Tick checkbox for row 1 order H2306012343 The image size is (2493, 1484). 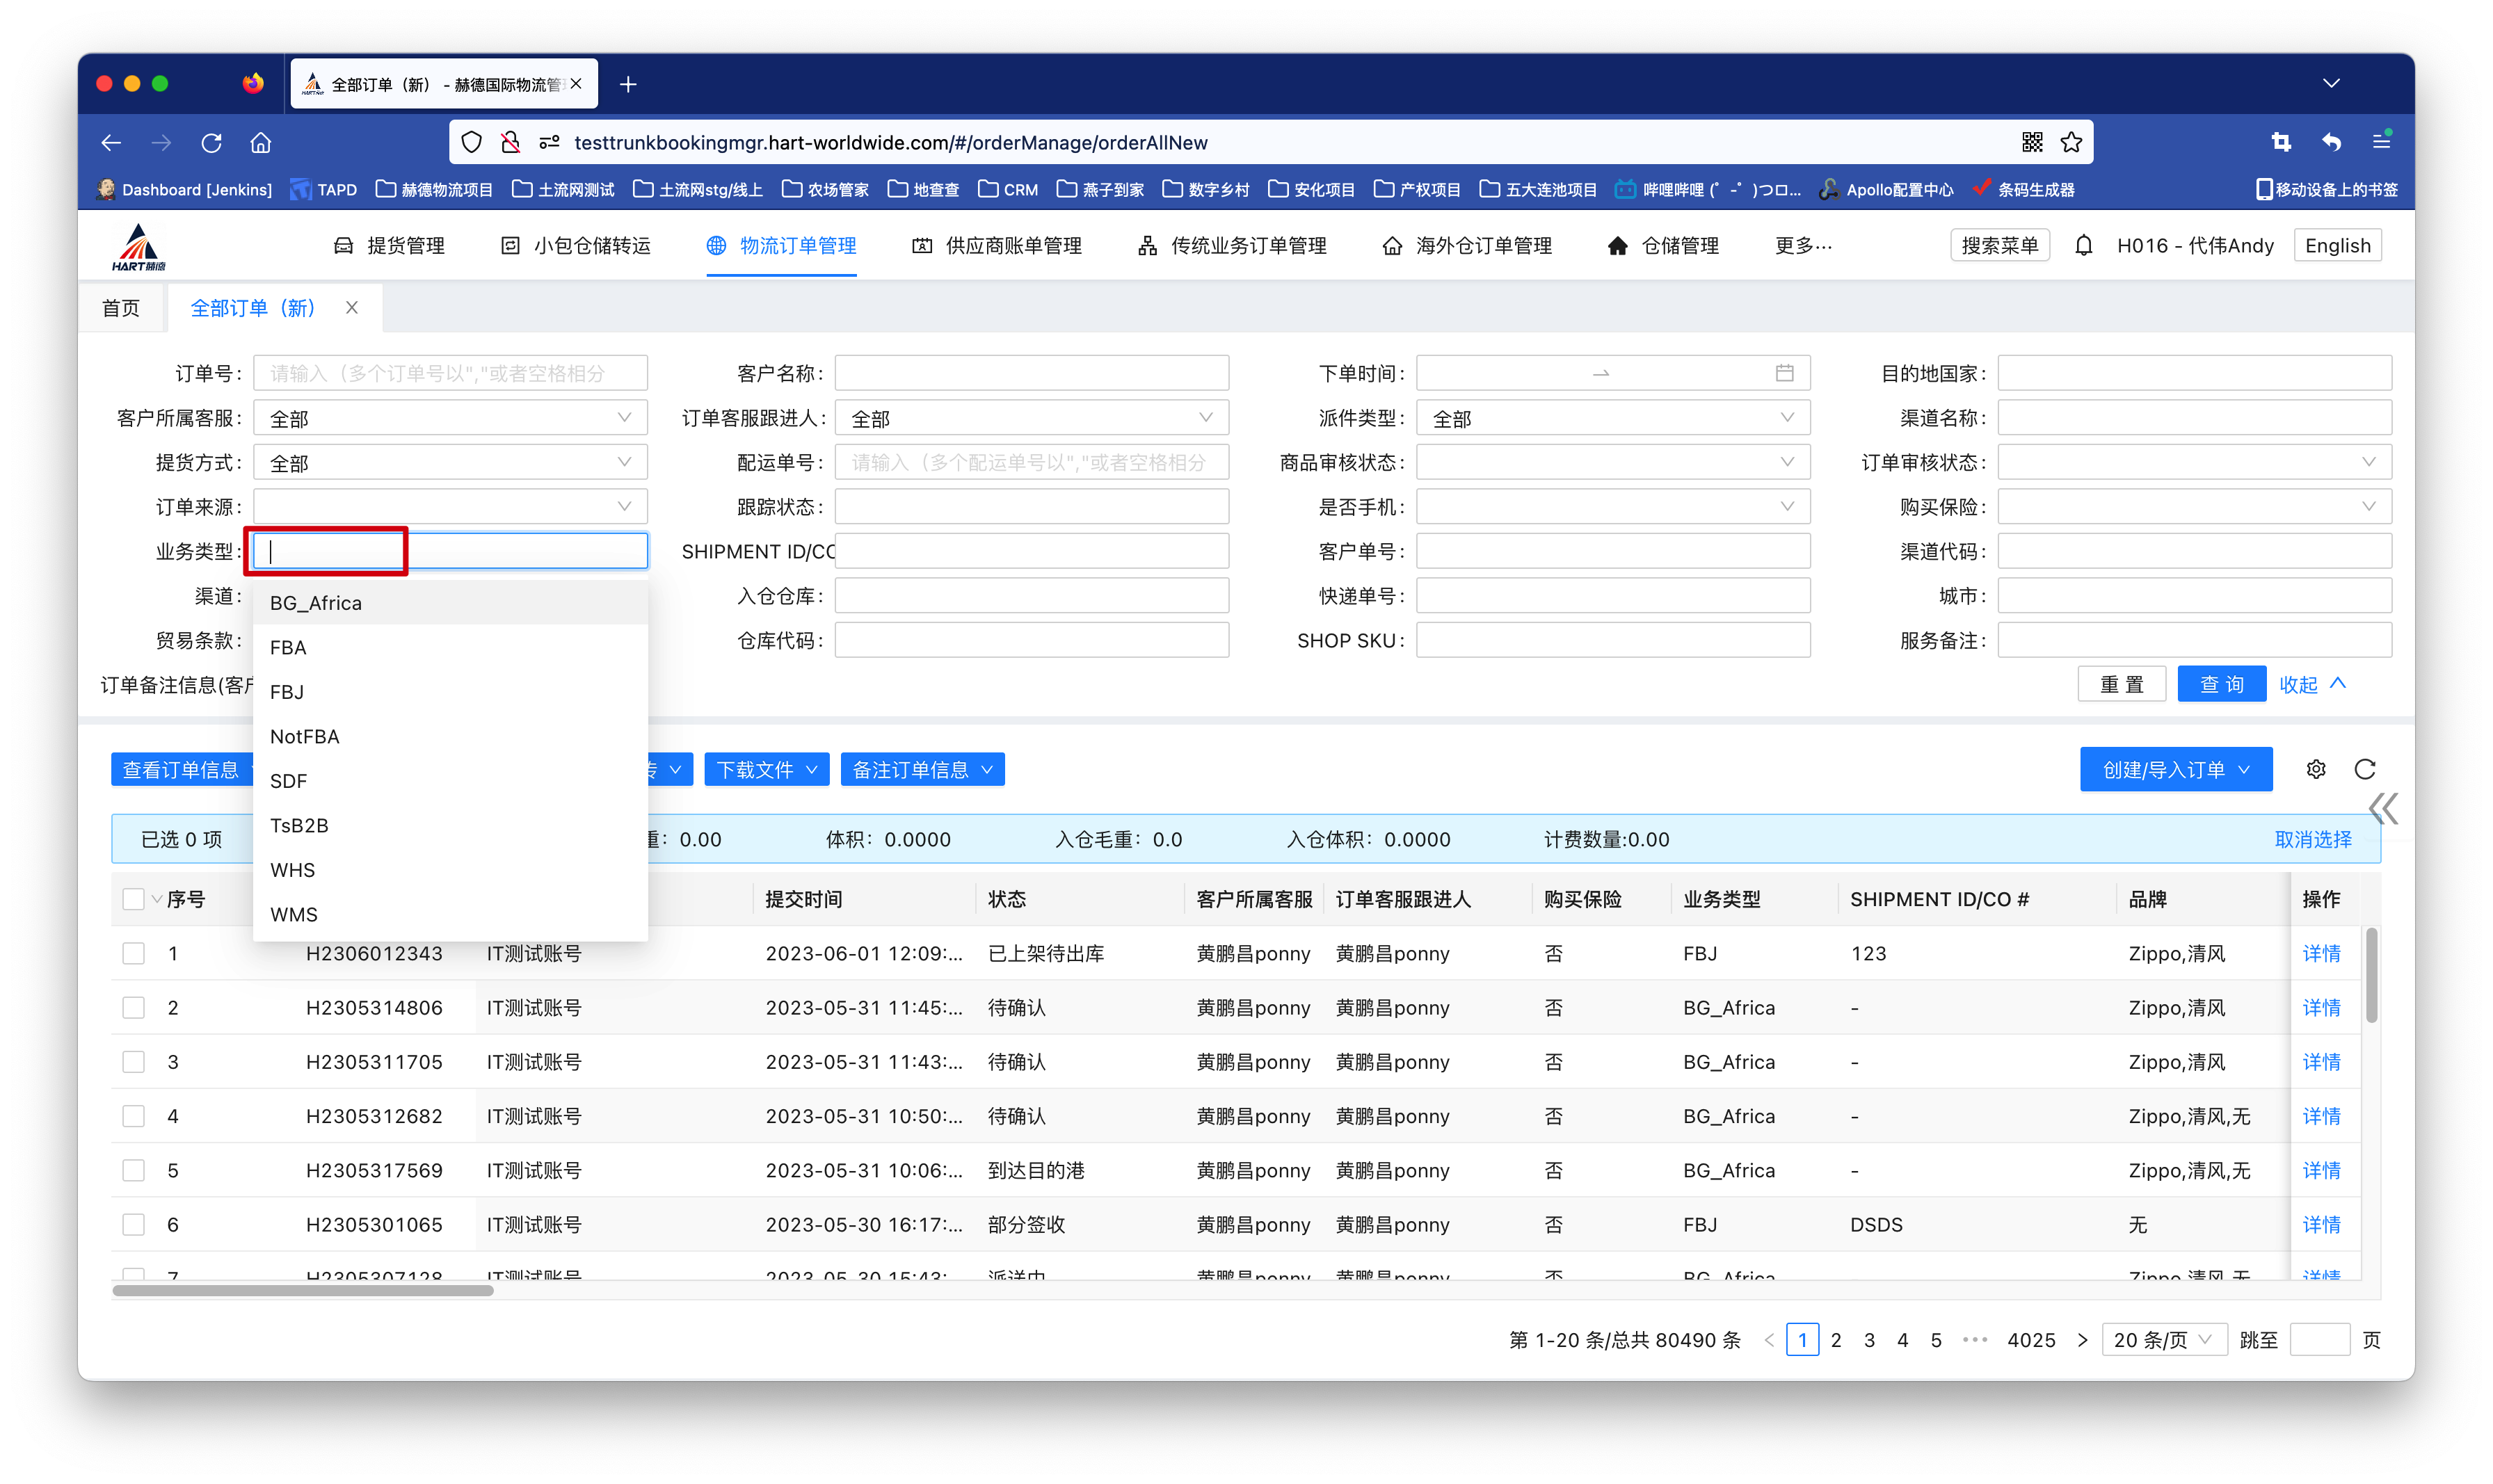click(x=133, y=953)
